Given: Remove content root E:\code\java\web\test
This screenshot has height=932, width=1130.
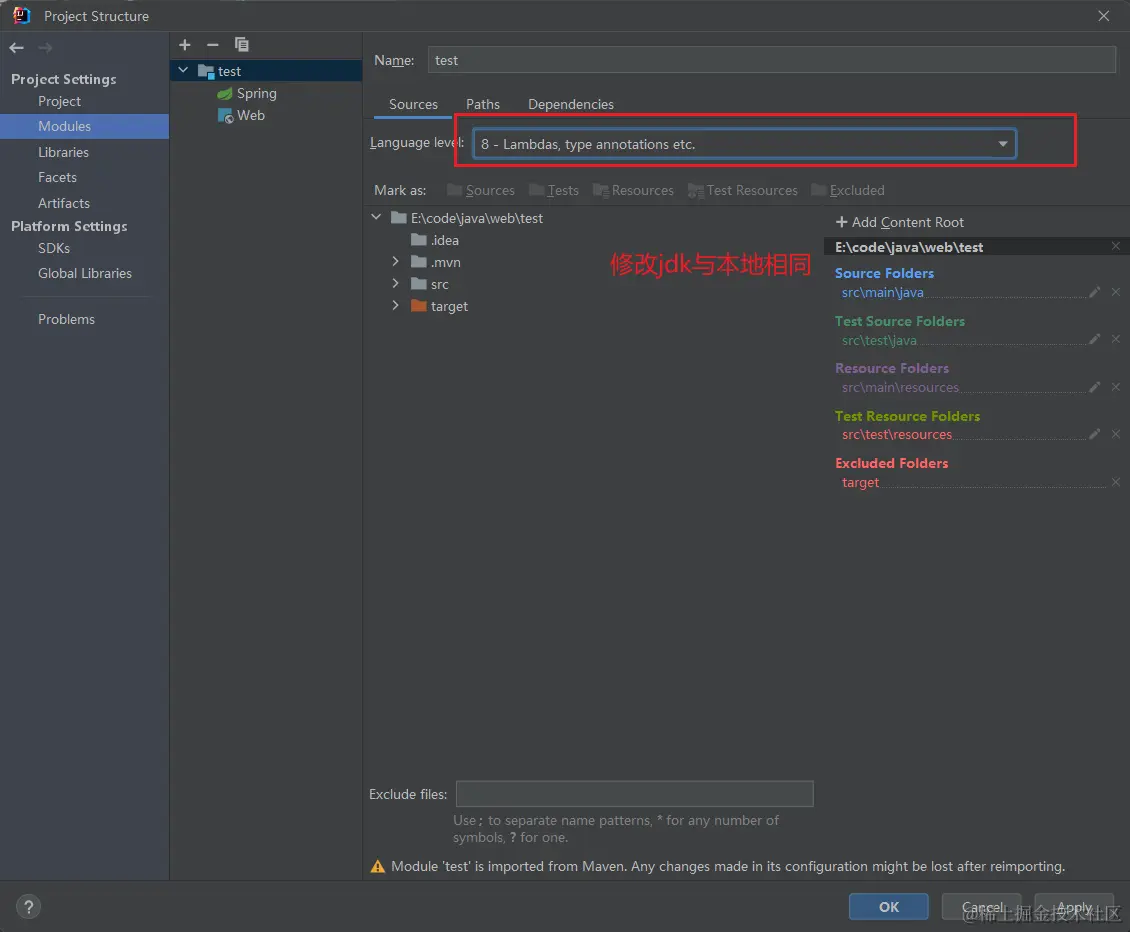Looking at the screenshot, I should click(x=1116, y=246).
